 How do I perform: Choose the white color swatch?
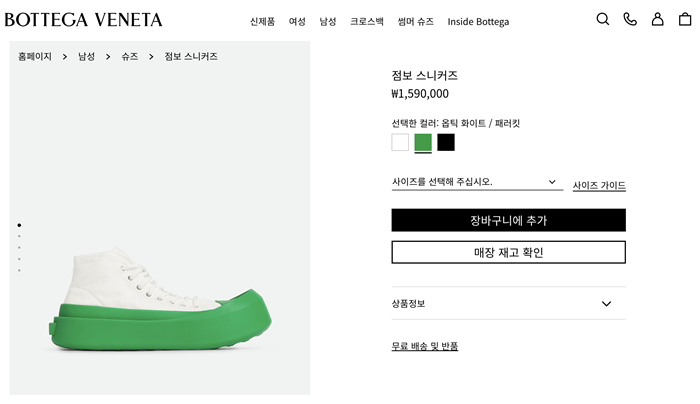pos(400,142)
